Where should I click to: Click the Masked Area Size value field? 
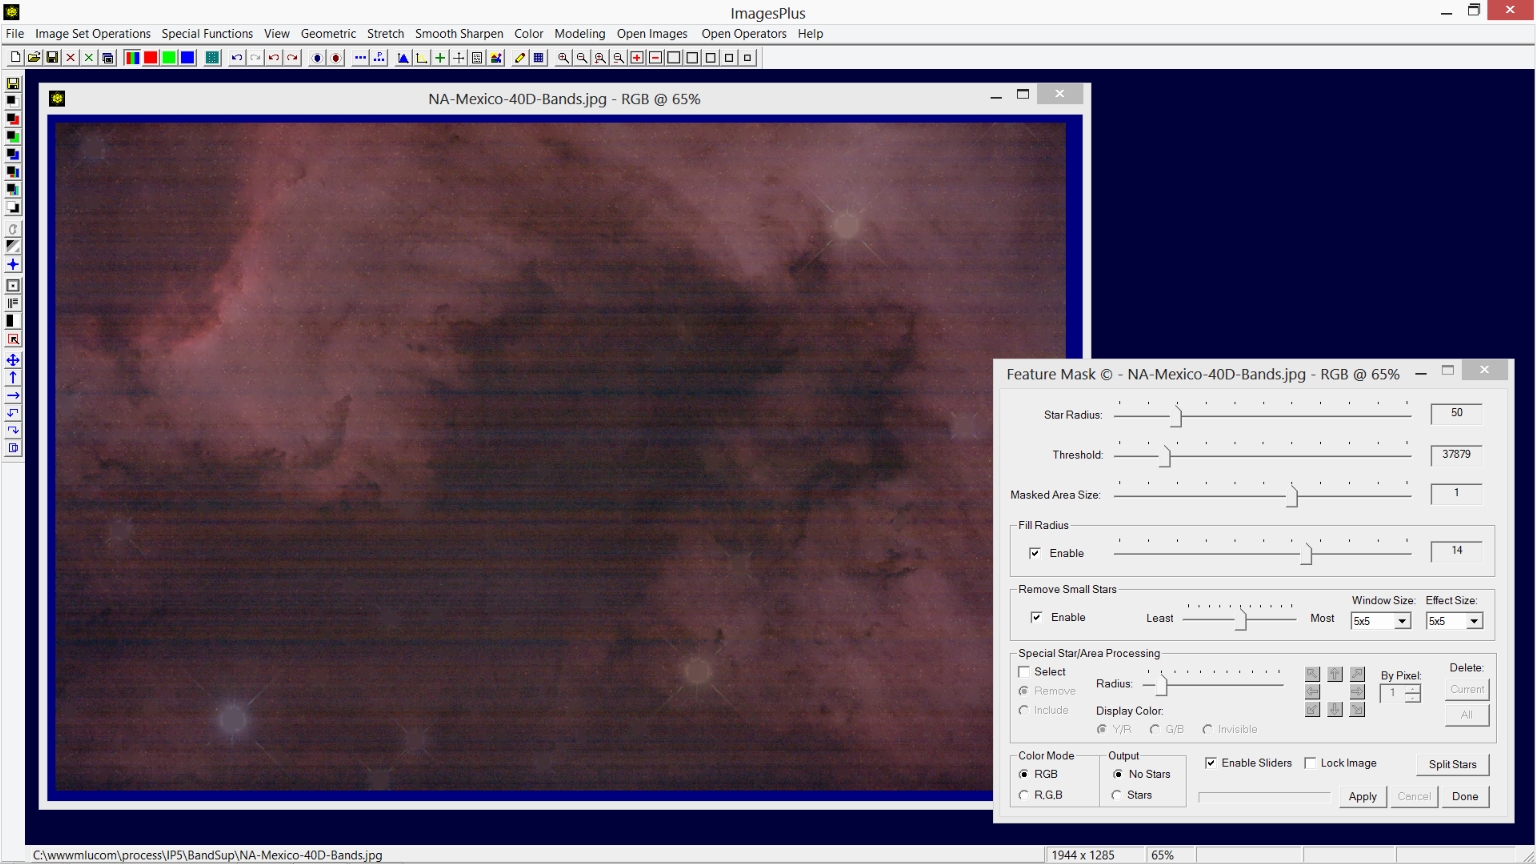1456,493
